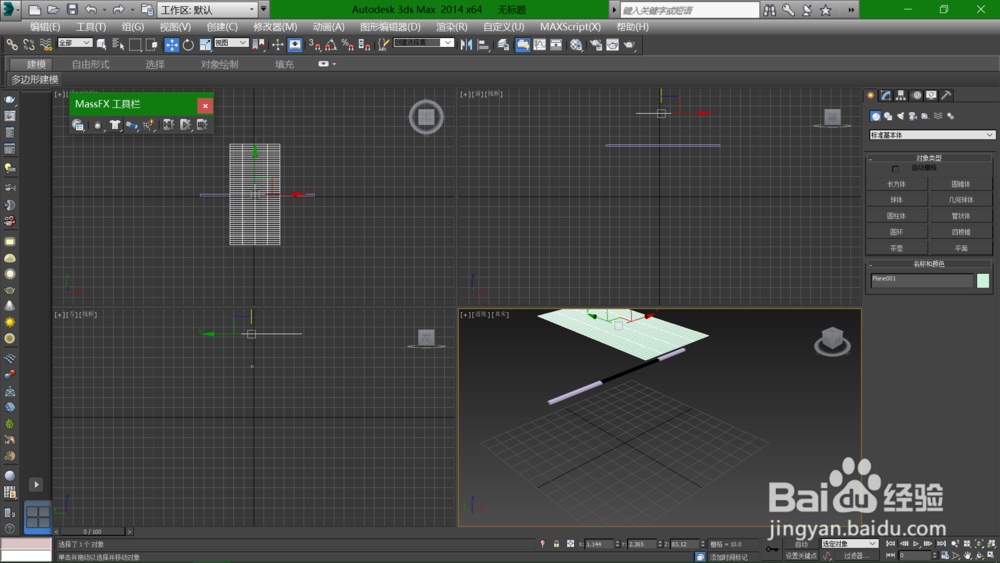This screenshot has height=563, width=1000.
Task: Click the 茶壶 primitive button
Action: tap(897, 248)
